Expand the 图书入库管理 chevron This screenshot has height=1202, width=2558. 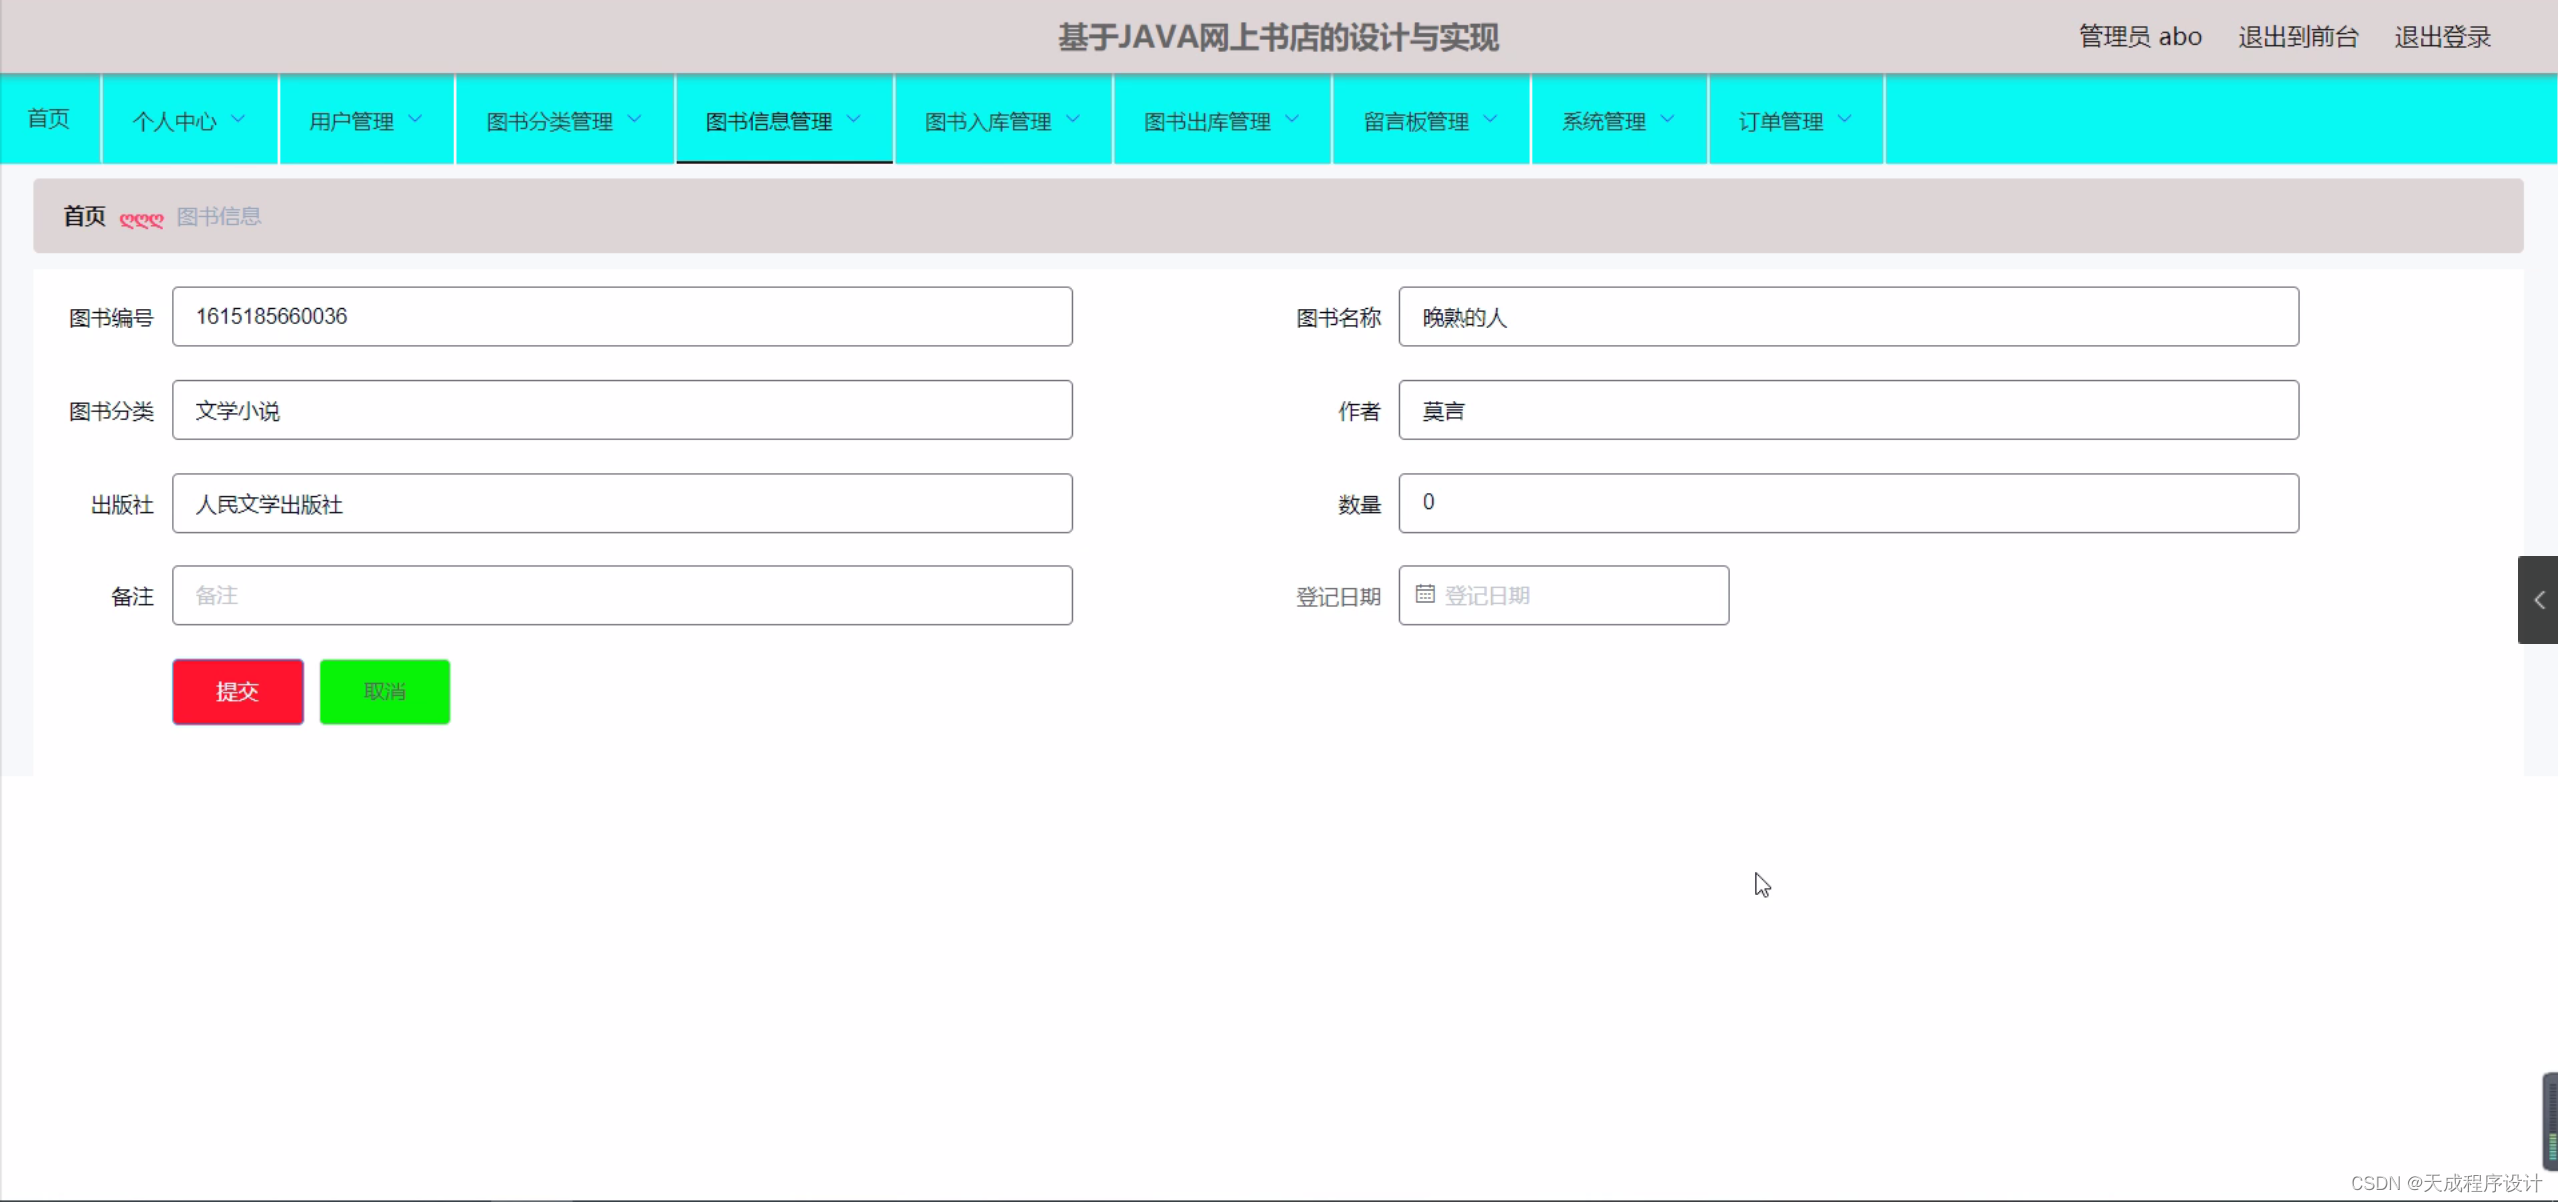(x=1073, y=119)
